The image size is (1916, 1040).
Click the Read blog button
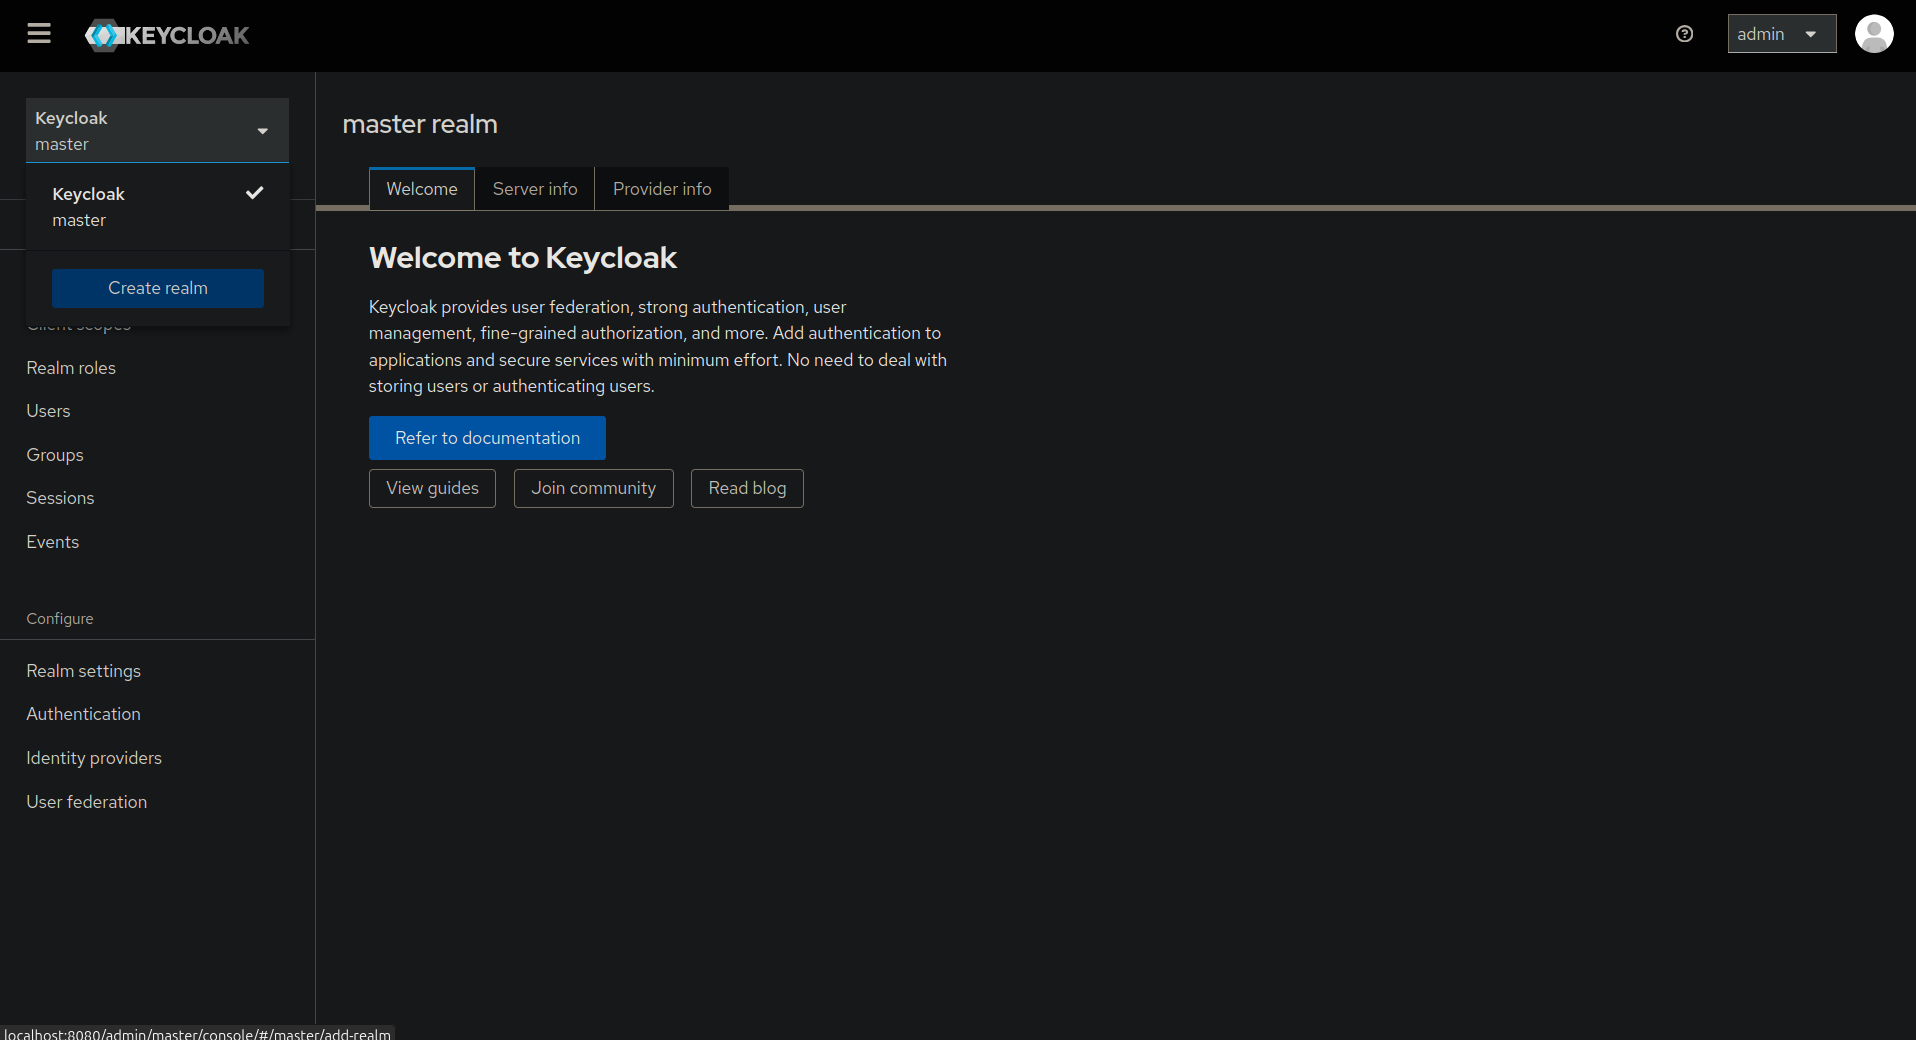pos(747,488)
